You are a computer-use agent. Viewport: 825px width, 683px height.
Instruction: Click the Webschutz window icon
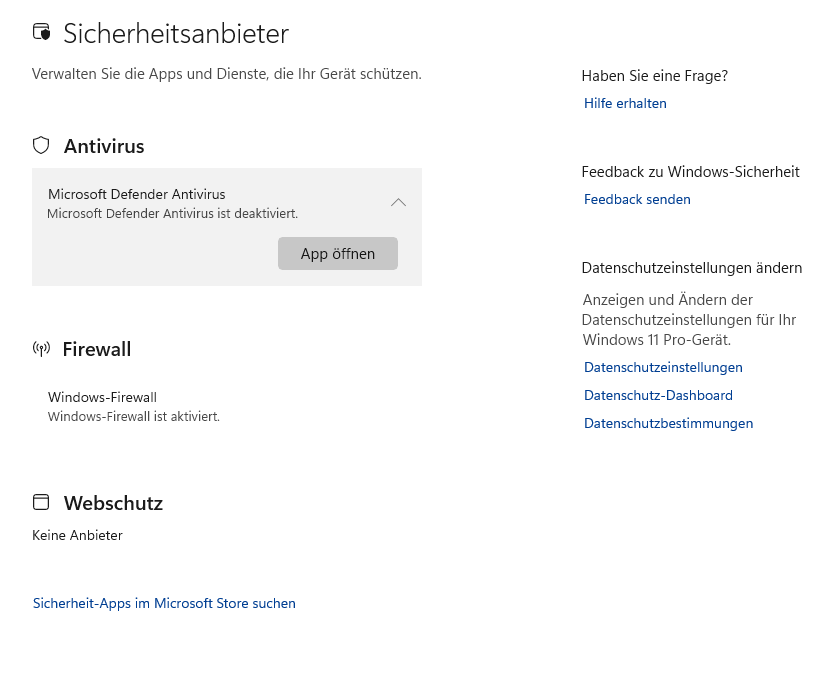point(41,502)
